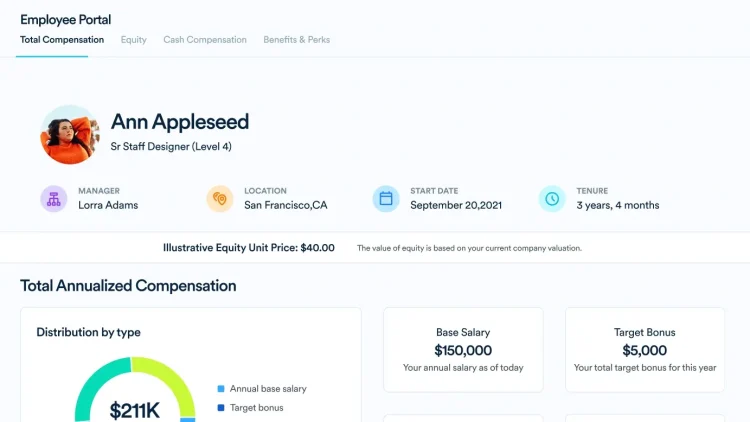Click the tenure clock icon
Image resolution: width=750 pixels, height=422 pixels.
[552, 198]
